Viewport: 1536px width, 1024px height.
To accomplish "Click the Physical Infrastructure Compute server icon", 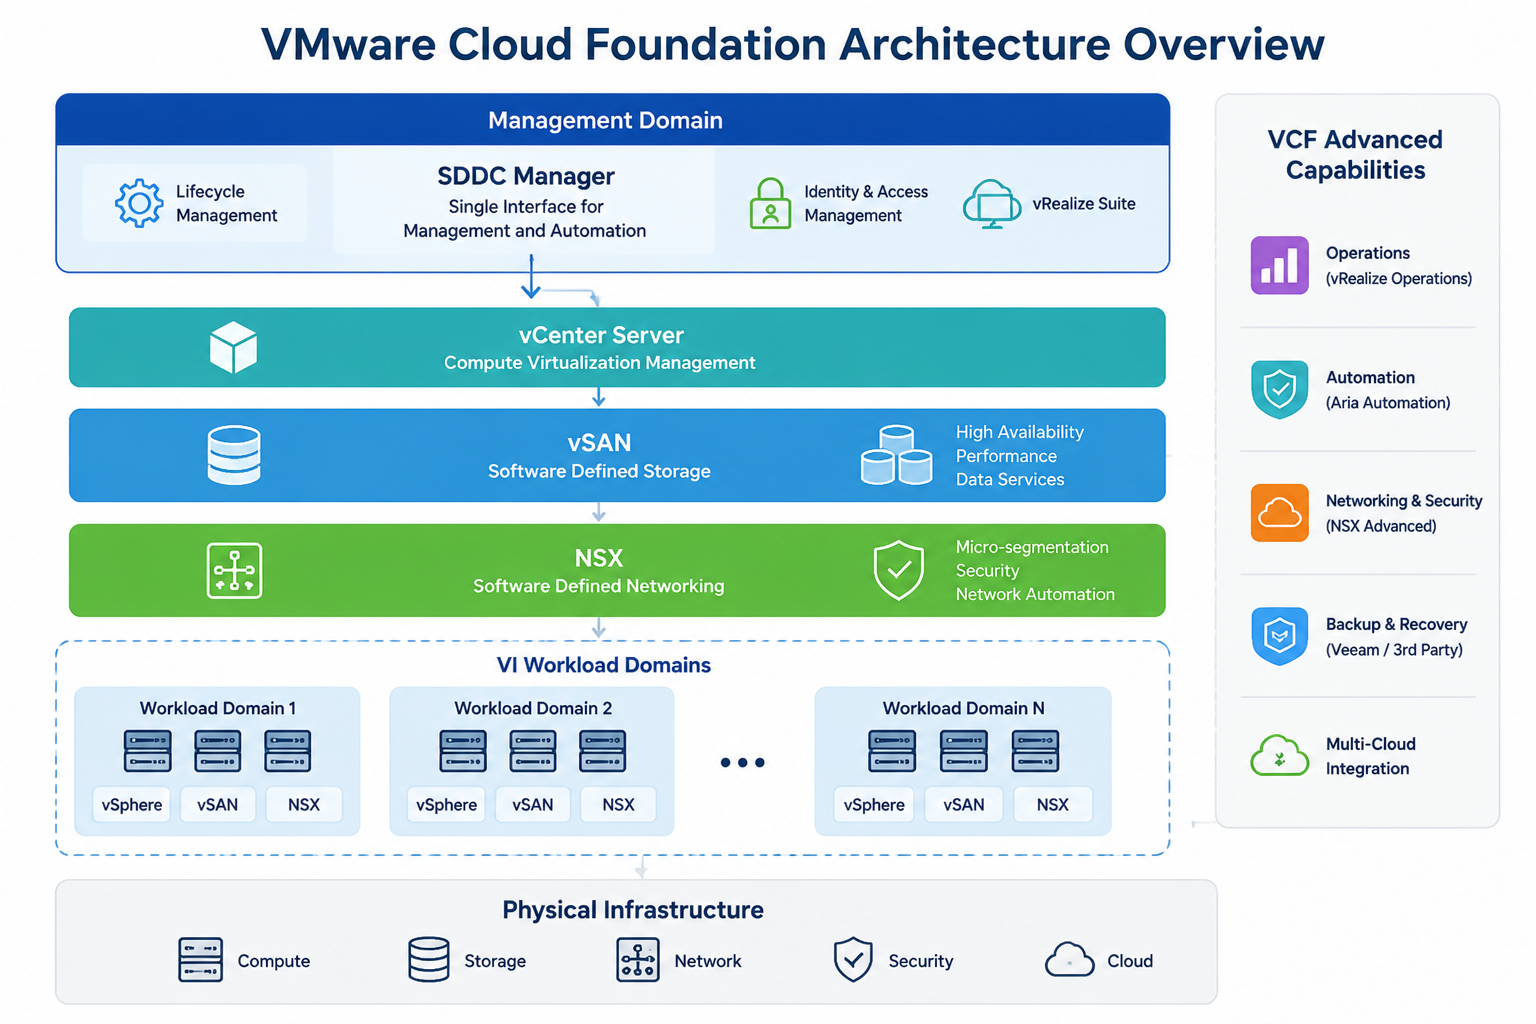I will [x=200, y=960].
